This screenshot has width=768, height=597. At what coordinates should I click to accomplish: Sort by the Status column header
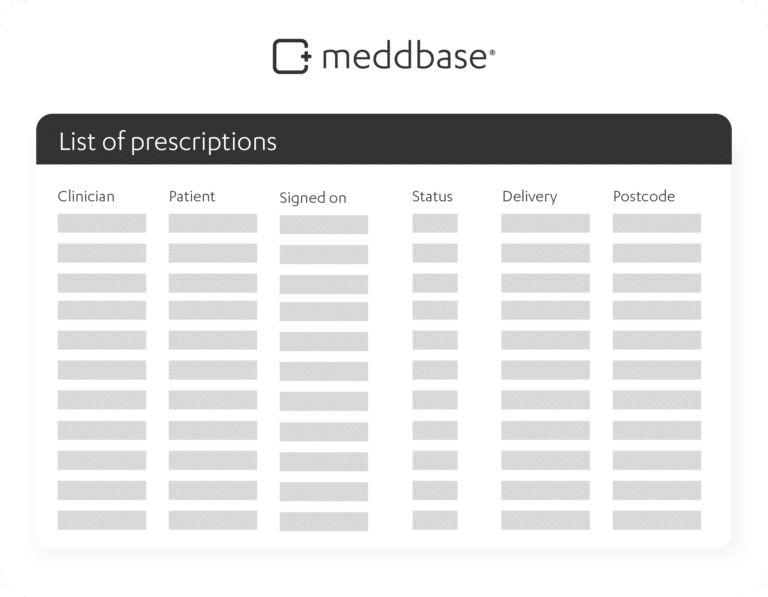(432, 196)
